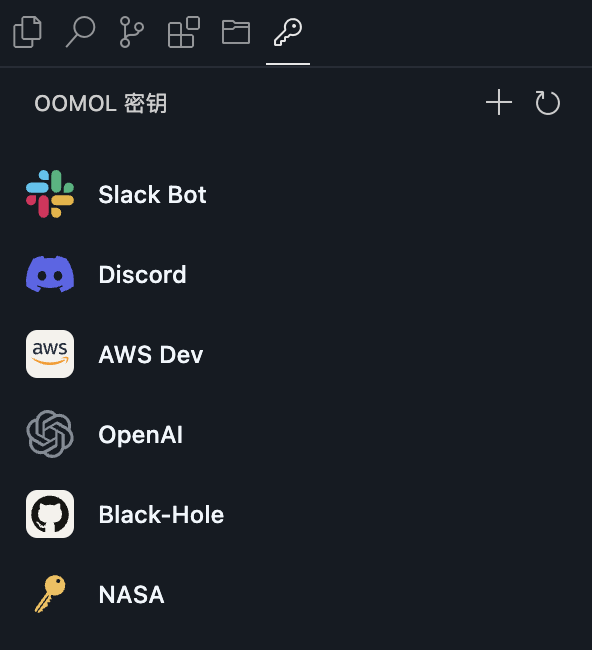Refresh the secrets list
The image size is (592, 650).
coord(547,102)
